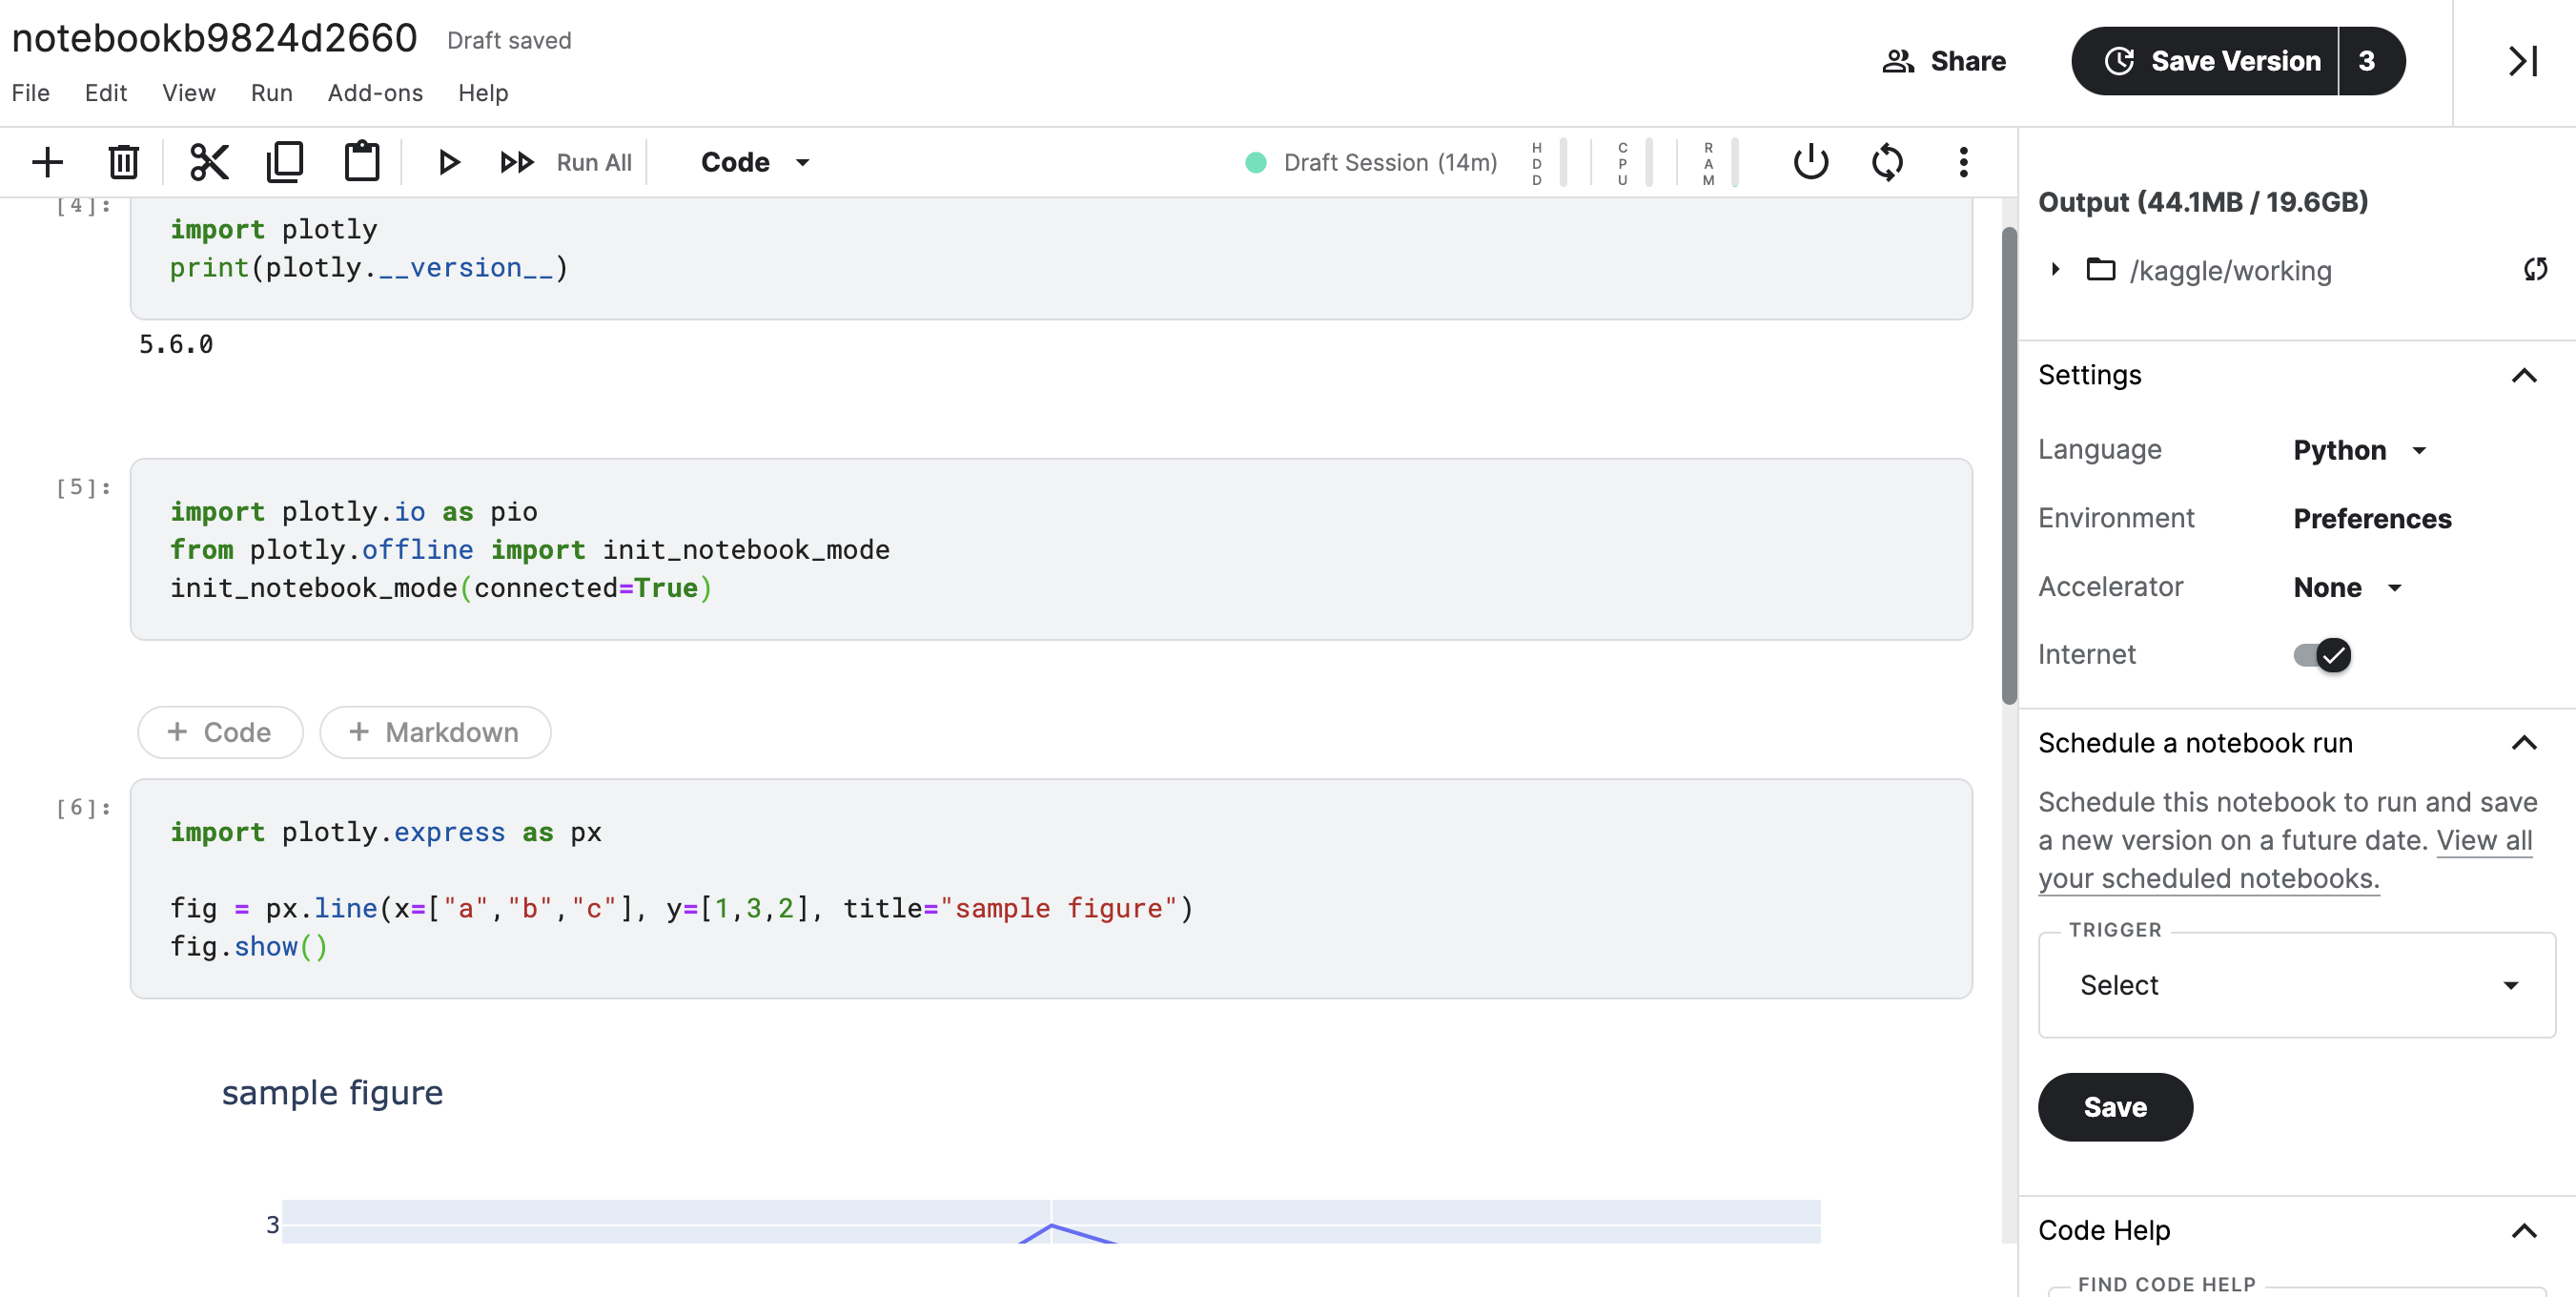Restart session with refresh icon
This screenshot has width=2576, height=1297.
pyautogui.click(x=1887, y=162)
